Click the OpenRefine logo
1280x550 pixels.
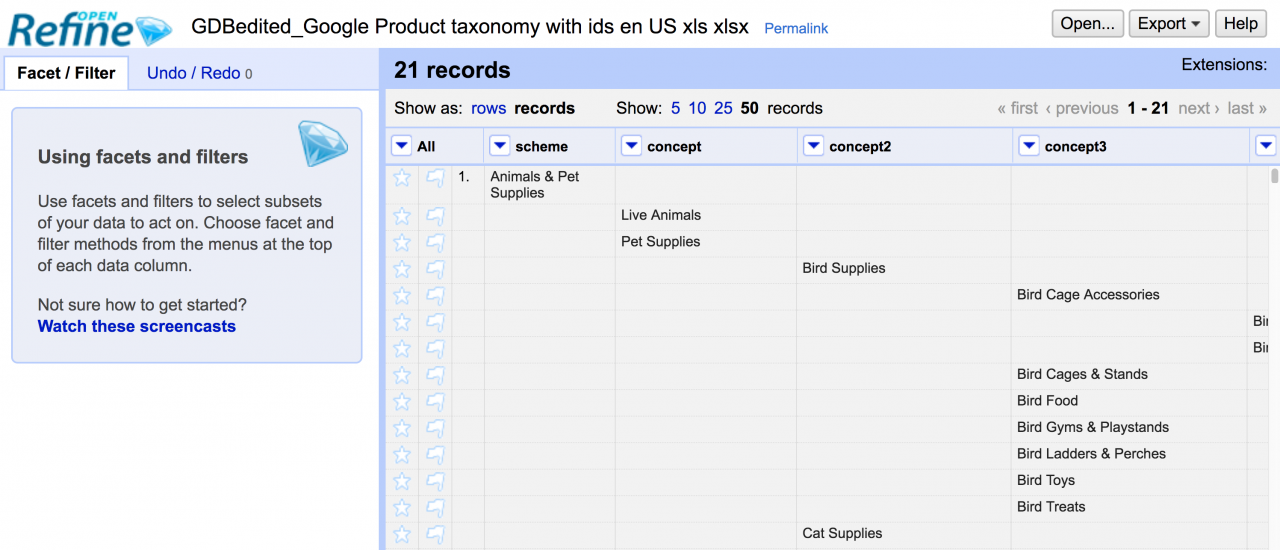89,27
